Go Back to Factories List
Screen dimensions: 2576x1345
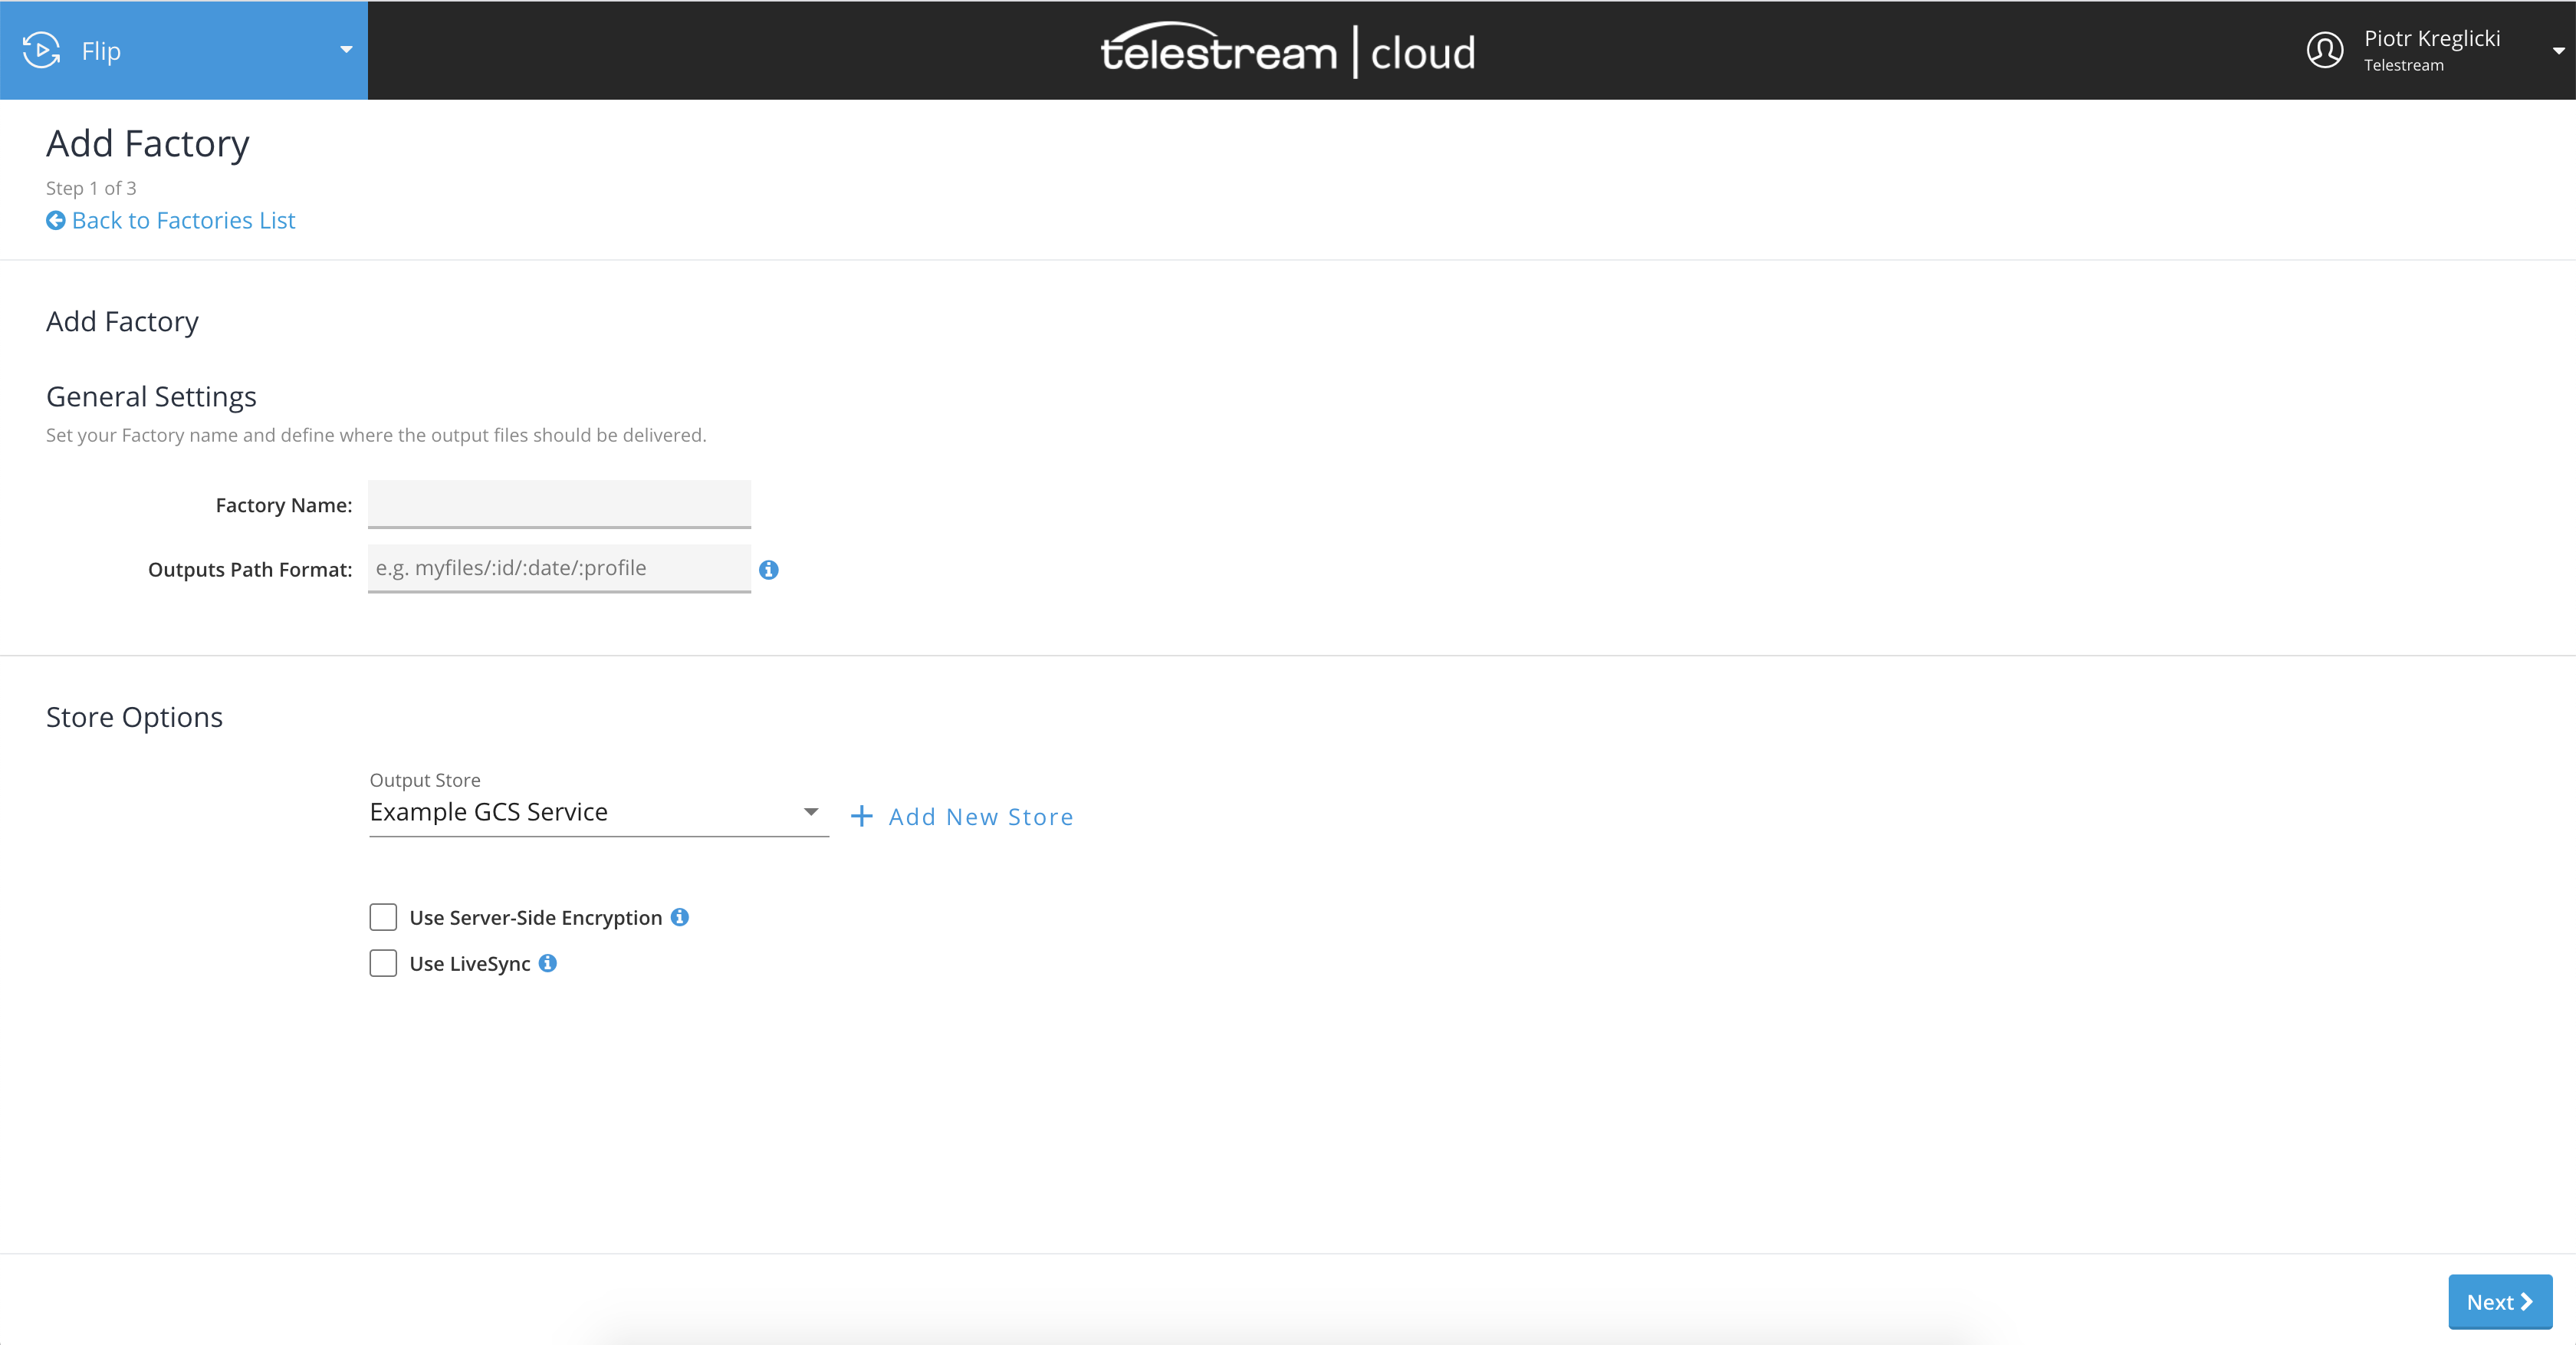pyautogui.click(x=183, y=220)
